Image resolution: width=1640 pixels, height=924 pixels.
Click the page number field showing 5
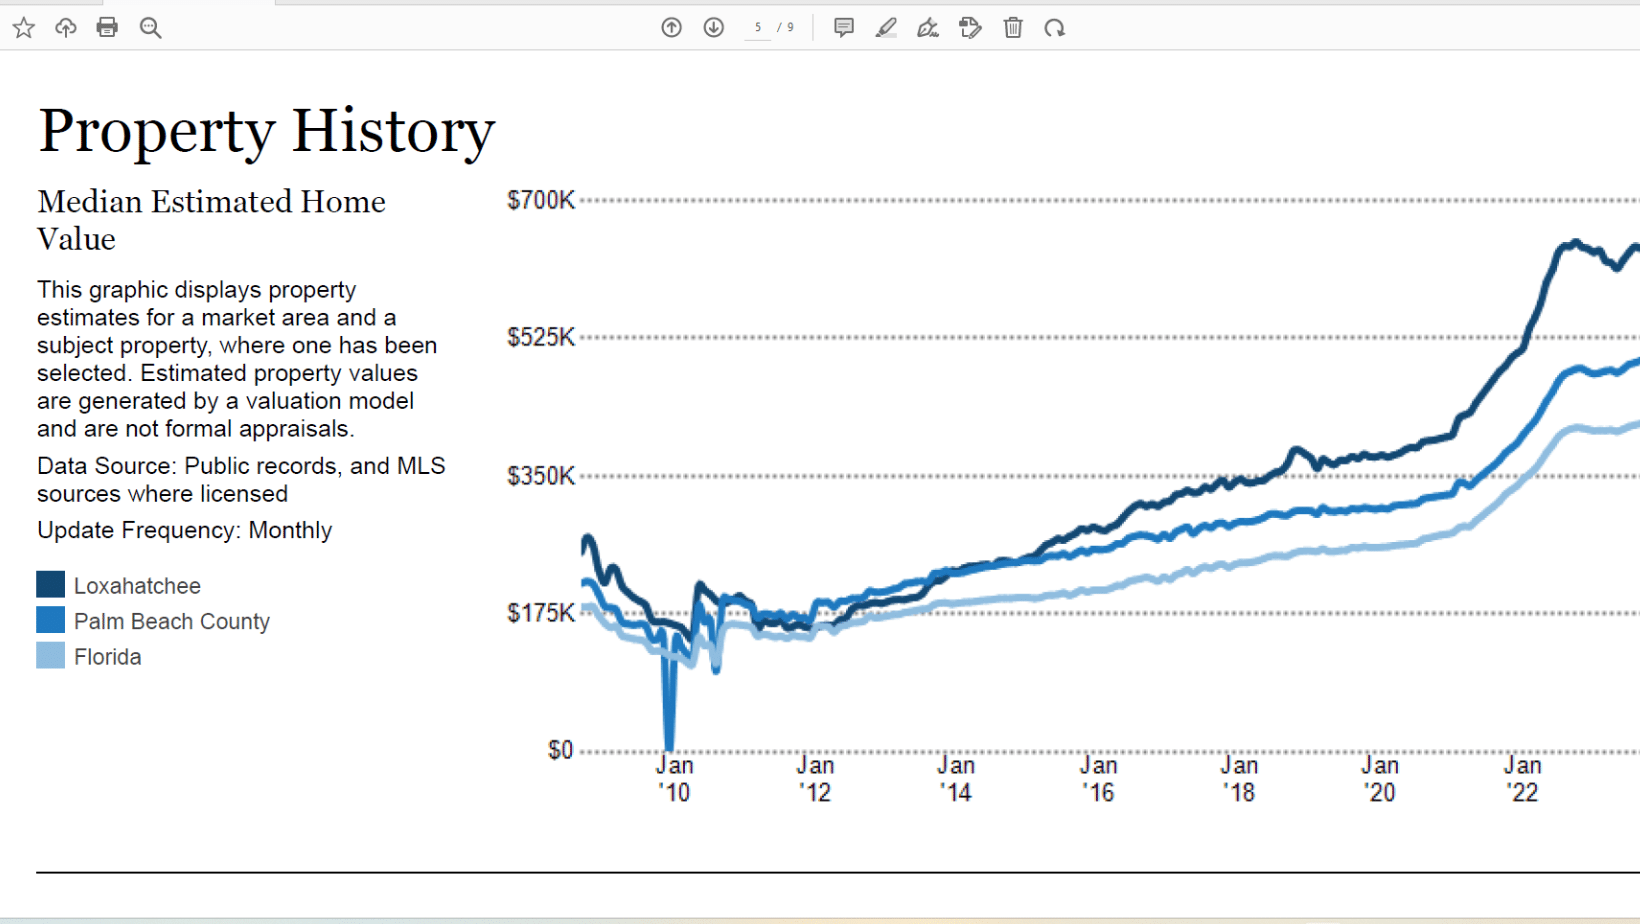coord(758,28)
